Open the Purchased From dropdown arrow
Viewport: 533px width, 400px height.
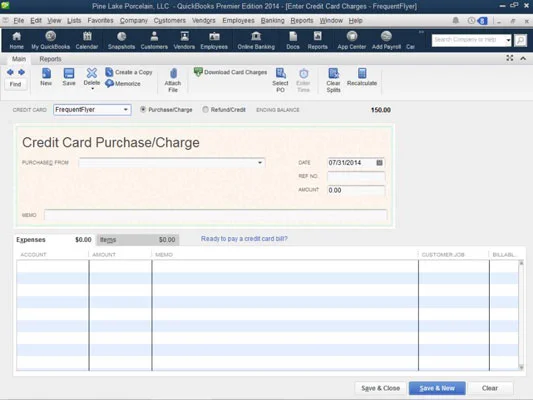click(260, 162)
